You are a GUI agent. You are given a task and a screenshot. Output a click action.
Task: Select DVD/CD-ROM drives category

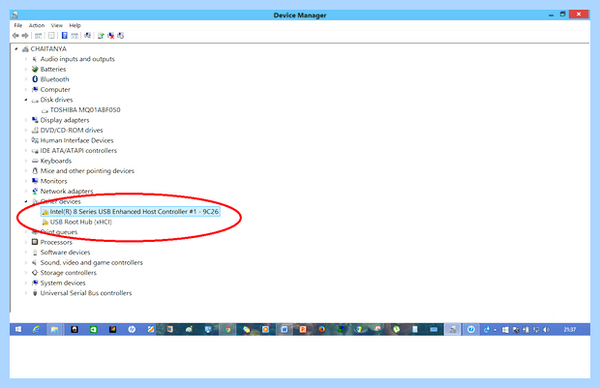click(72, 130)
